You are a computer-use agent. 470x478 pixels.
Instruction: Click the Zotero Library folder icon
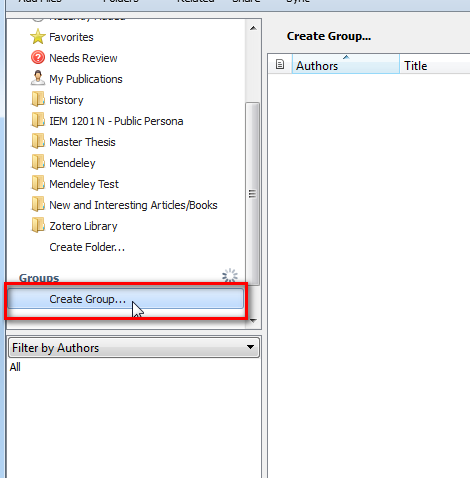[x=38, y=225]
